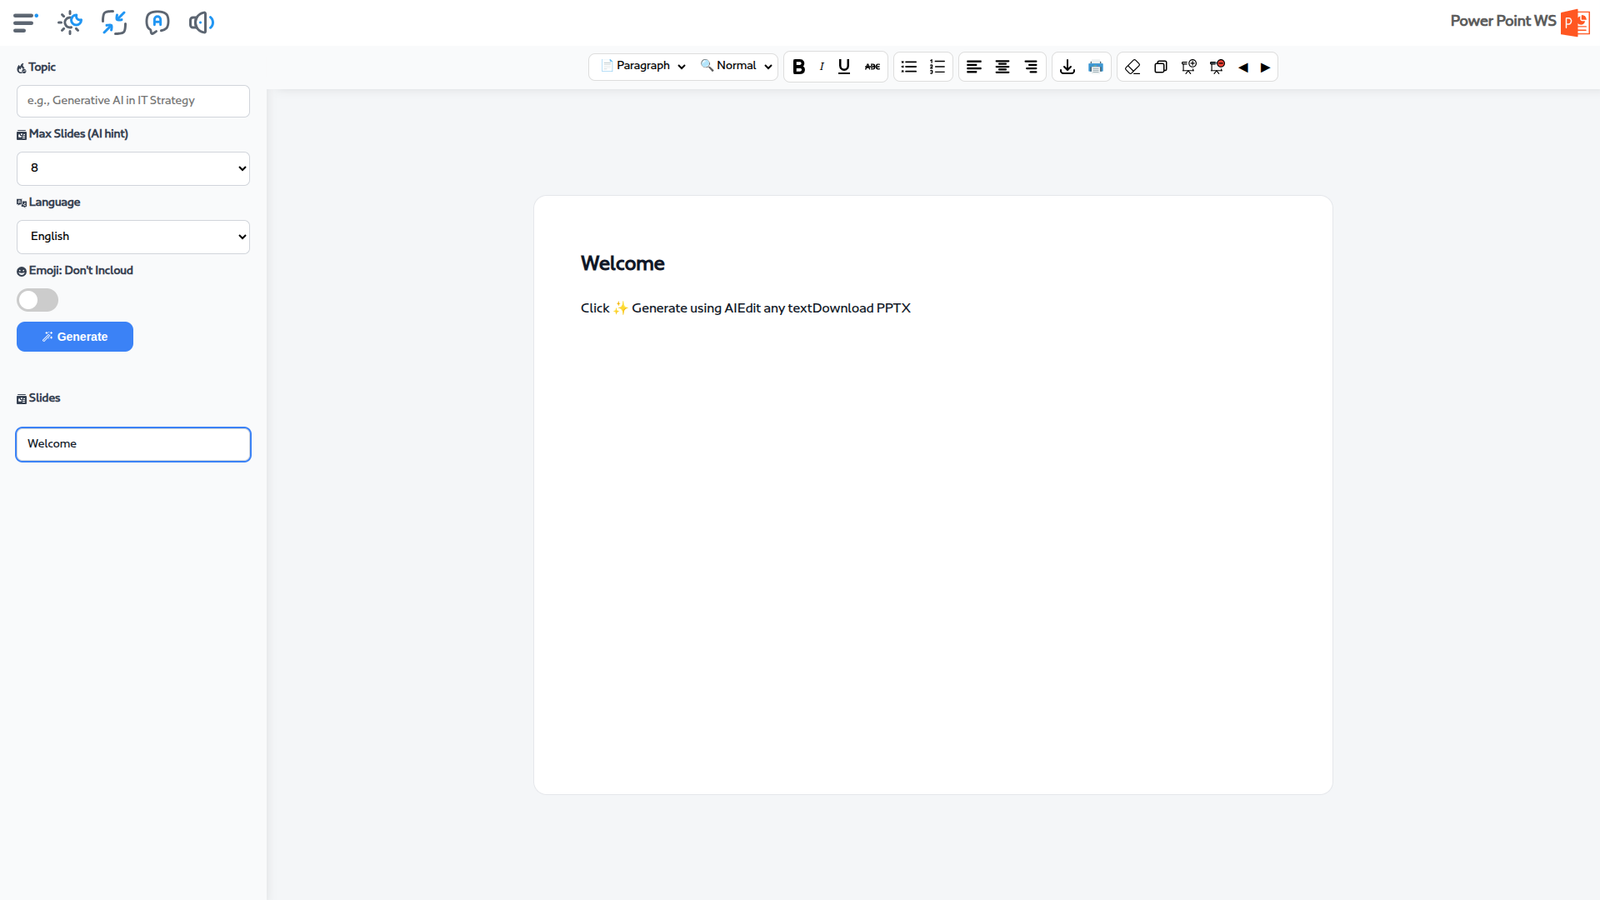The image size is (1600, 900).
Task: Open the Max Slides dropdown
Action: click(x=133, y=168)
